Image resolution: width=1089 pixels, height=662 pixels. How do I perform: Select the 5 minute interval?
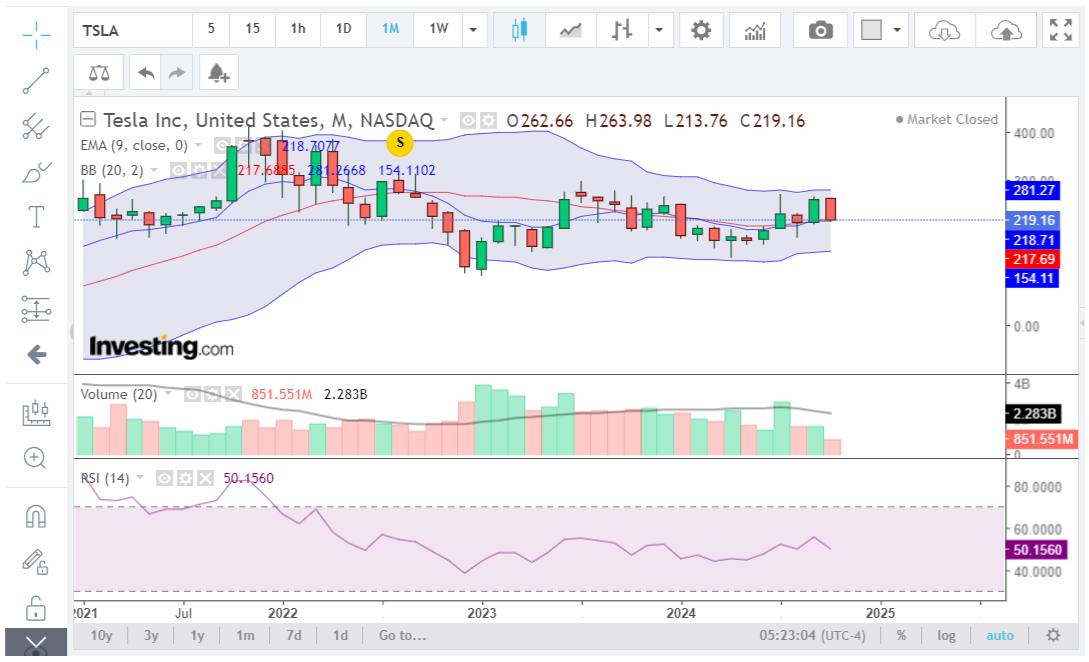[211, 29]
